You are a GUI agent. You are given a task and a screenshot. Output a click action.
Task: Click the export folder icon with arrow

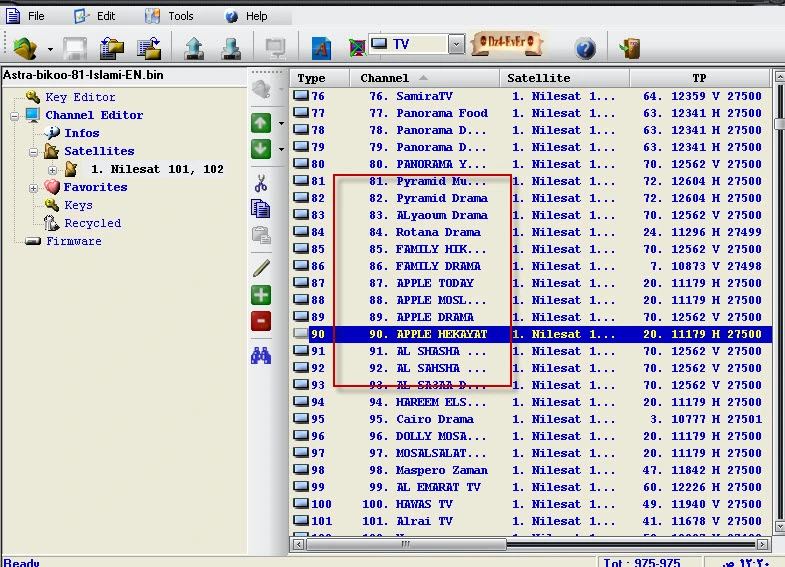pos(149,49)
